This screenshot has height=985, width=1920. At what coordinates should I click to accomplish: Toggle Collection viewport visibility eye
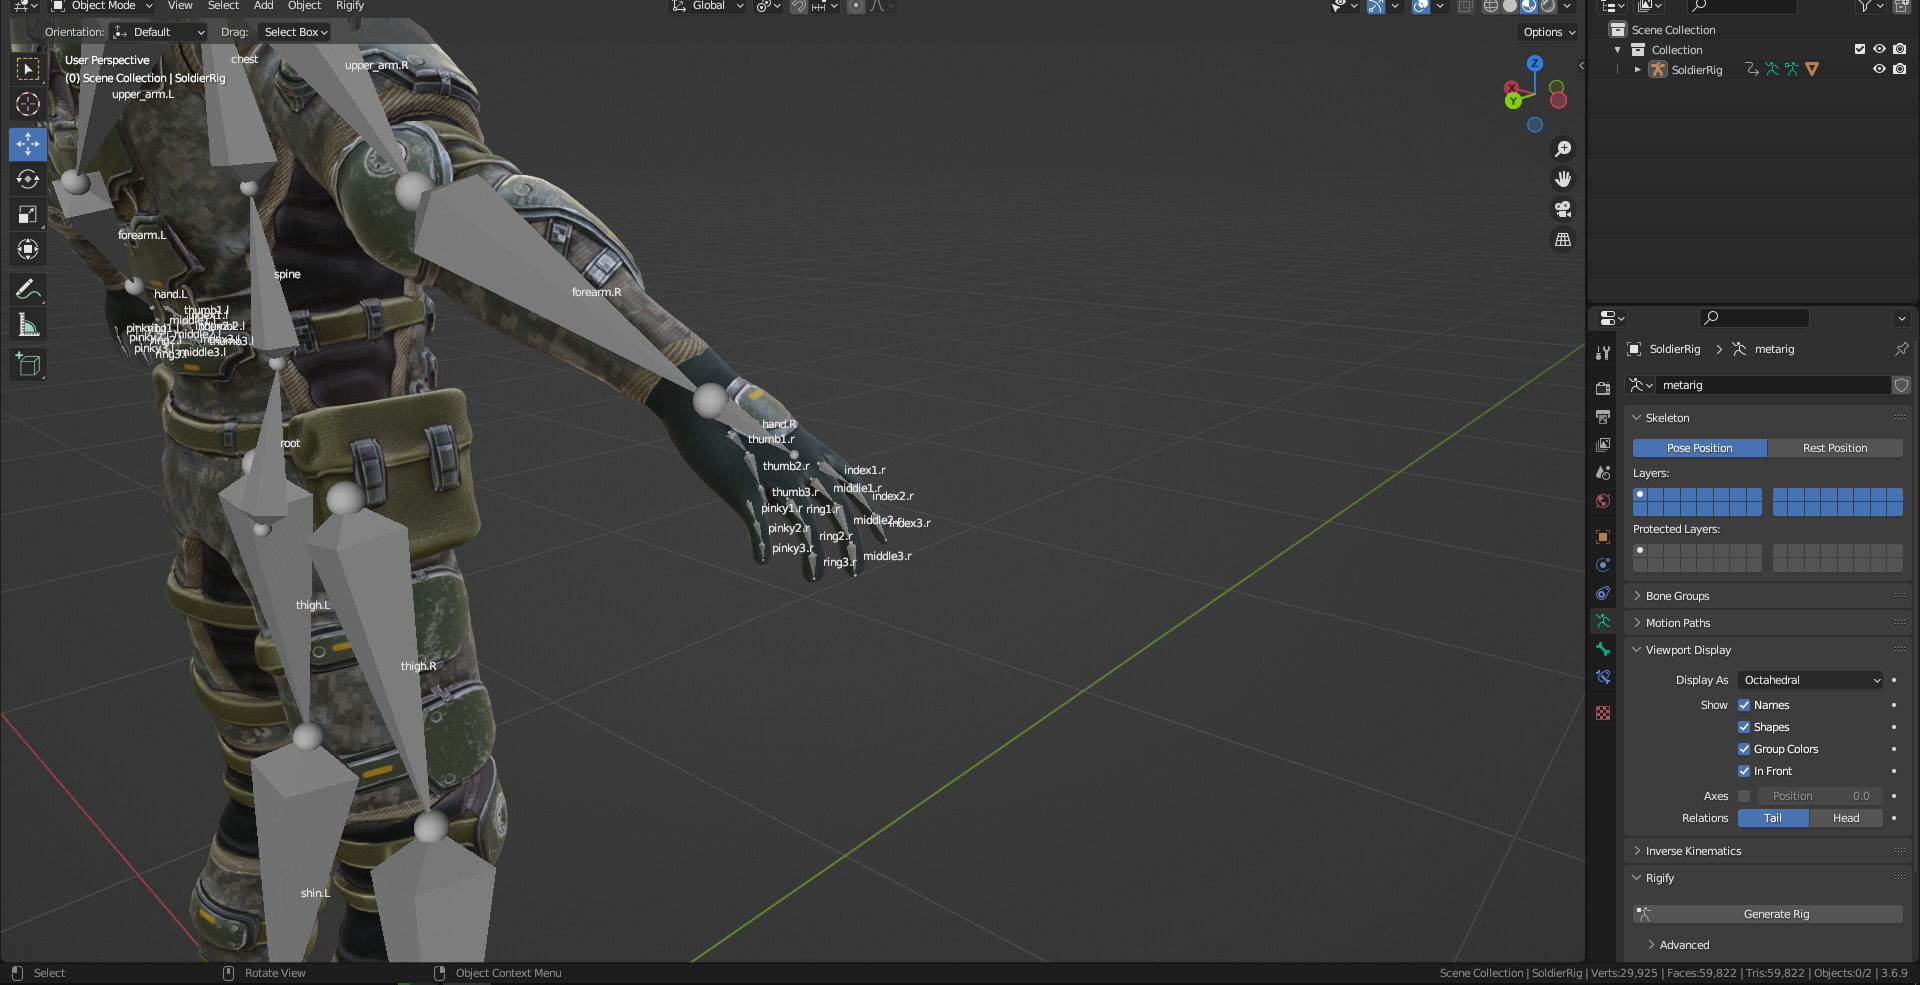click(1879, 49)
